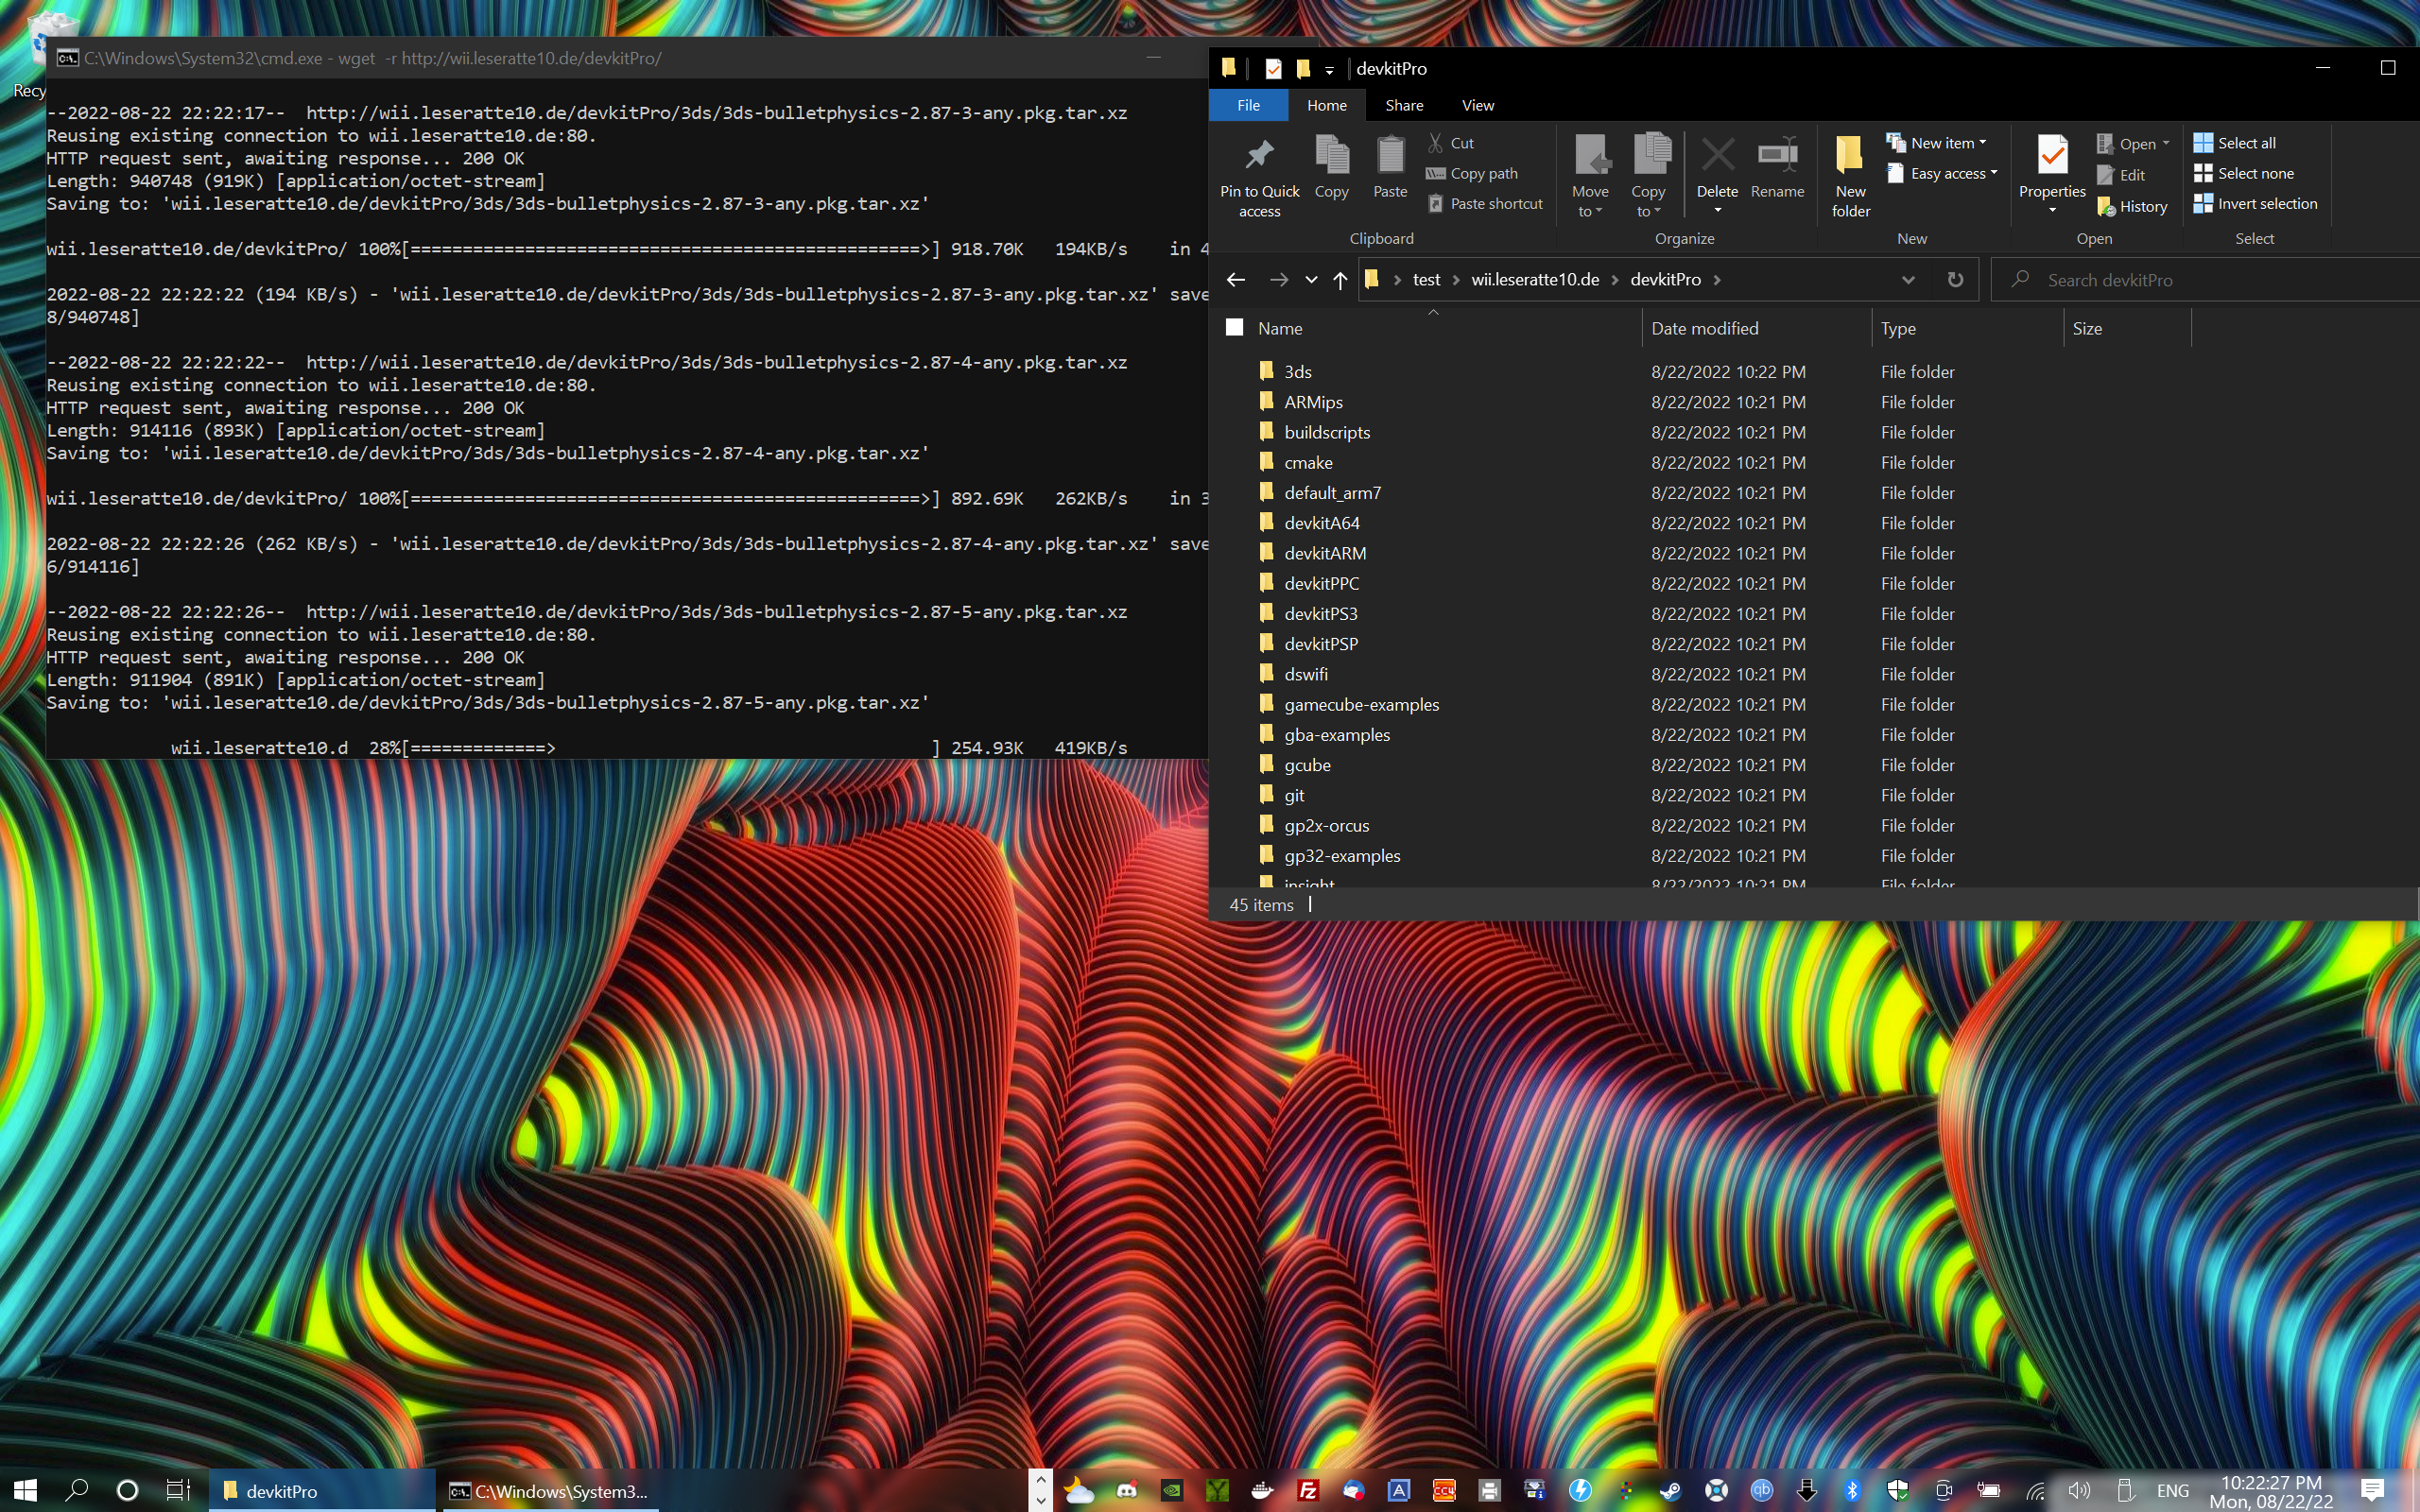
Task: Click Select none in ribbon
Action: pyautogui.click(x=2243, y=173)
